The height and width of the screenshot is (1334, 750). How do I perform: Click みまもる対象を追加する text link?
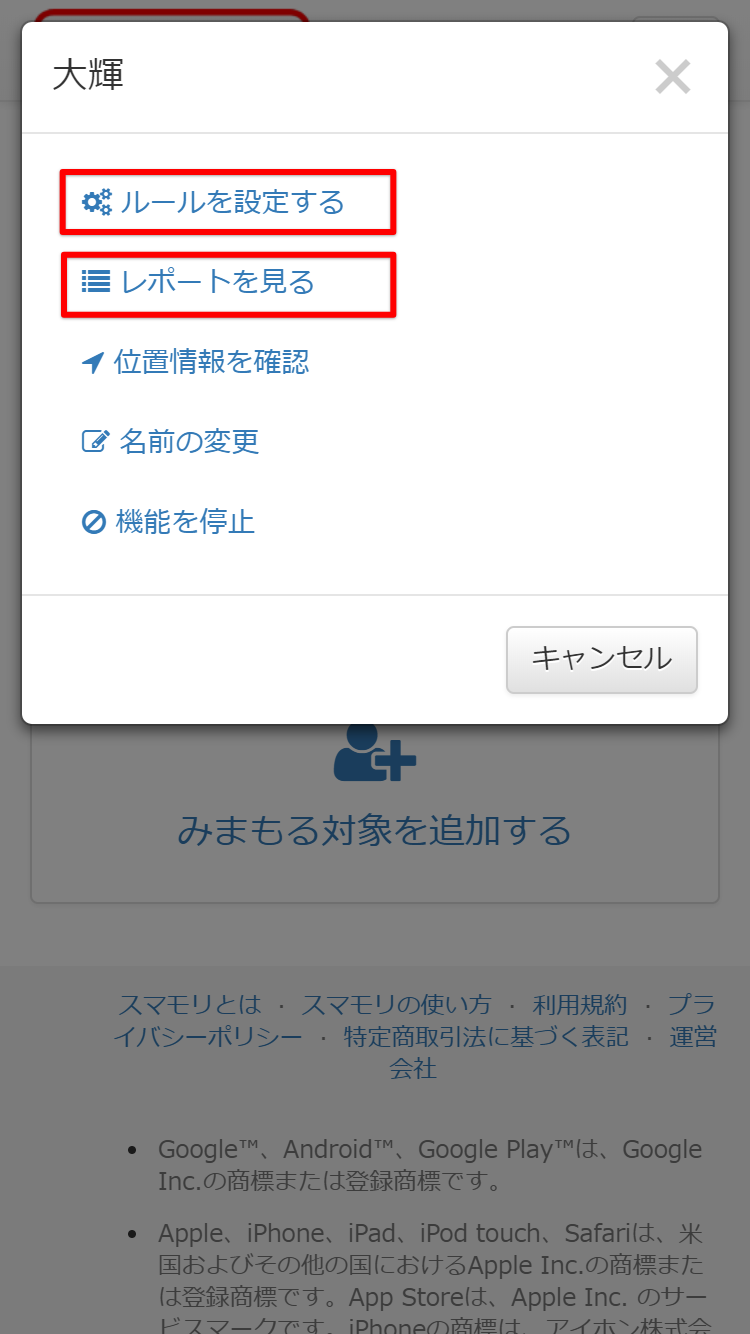[375, 830]
